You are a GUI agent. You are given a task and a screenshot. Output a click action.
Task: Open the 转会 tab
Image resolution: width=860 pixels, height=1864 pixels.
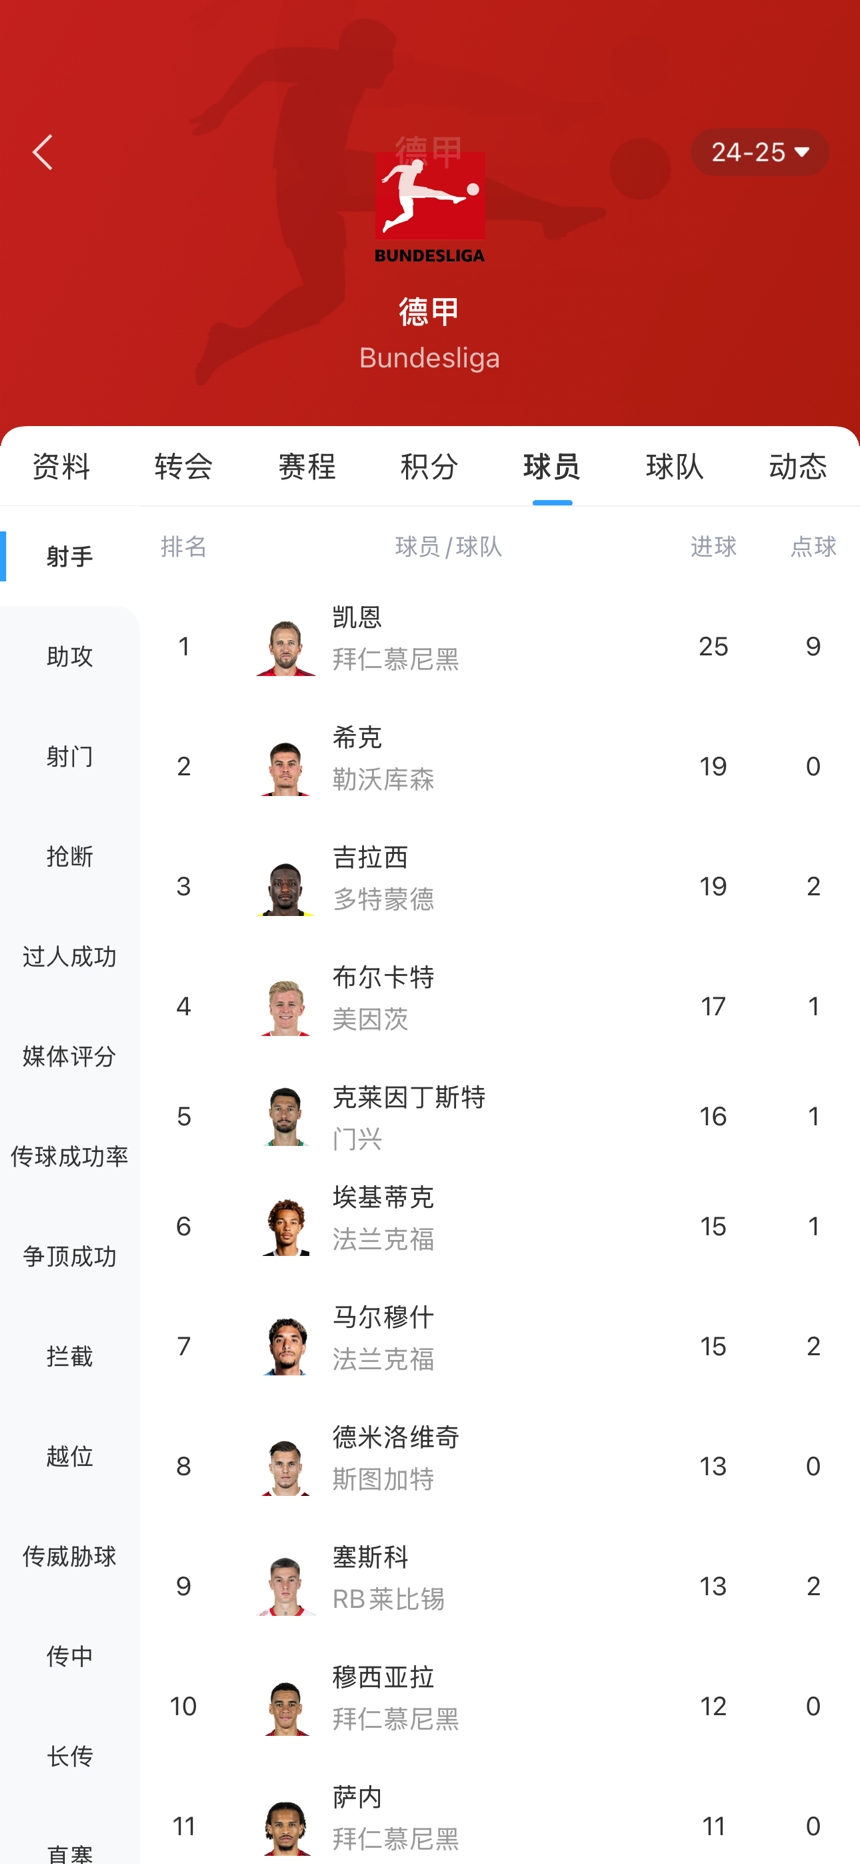pos(184,466)
